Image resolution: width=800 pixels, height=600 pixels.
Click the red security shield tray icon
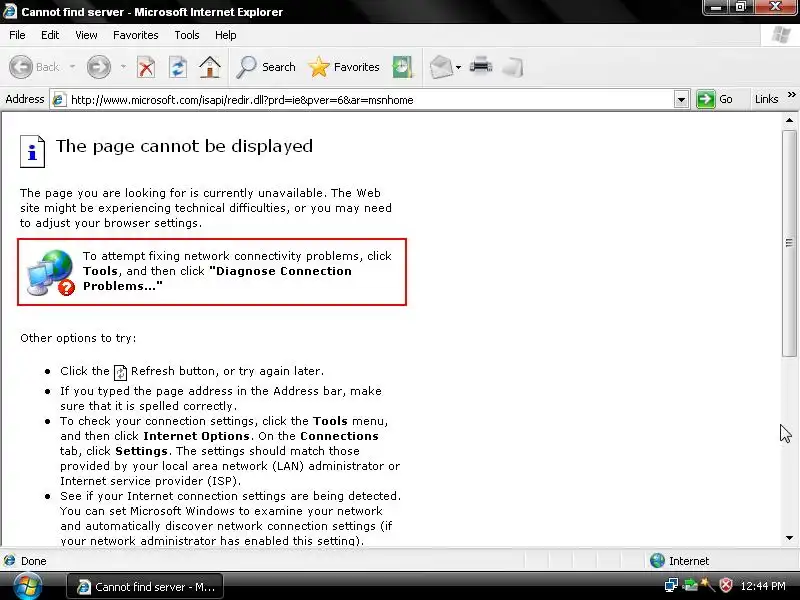point(726,586)
